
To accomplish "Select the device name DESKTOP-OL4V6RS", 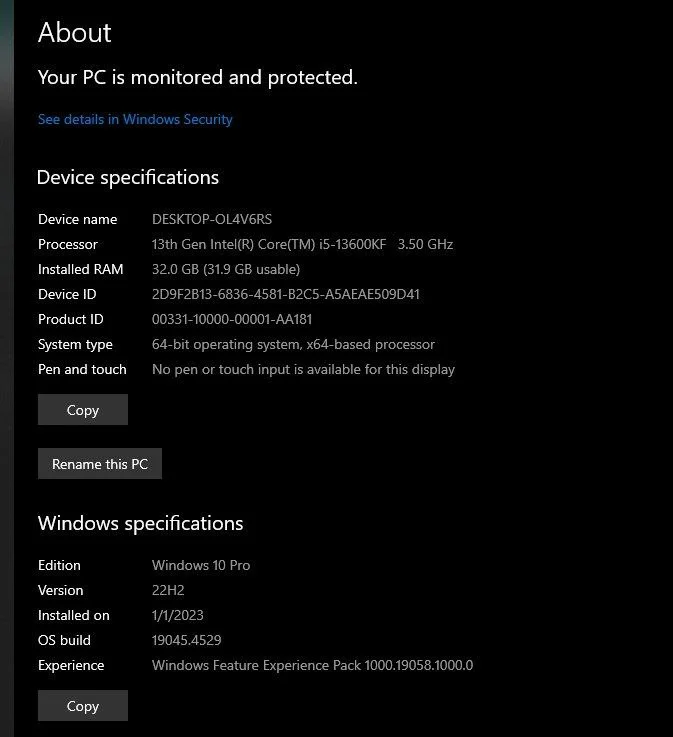I will [x=211, y=219].
